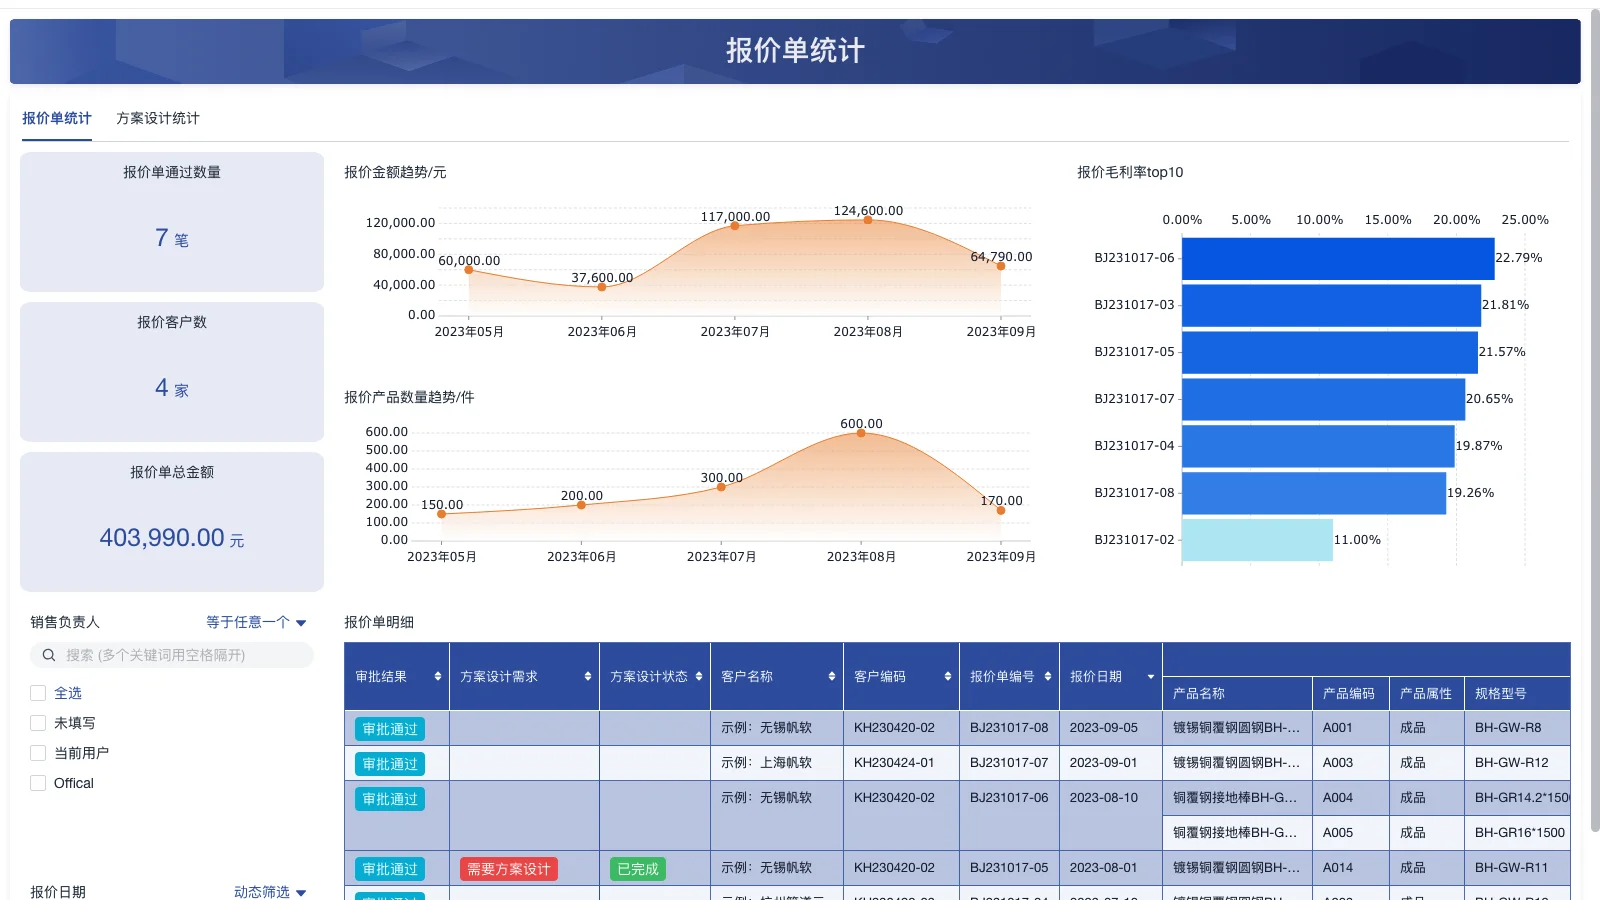Viewport: 1600px width, 900px height.
Task: Click the 审批通过 tag in the first row
Action: coord(389,728)
